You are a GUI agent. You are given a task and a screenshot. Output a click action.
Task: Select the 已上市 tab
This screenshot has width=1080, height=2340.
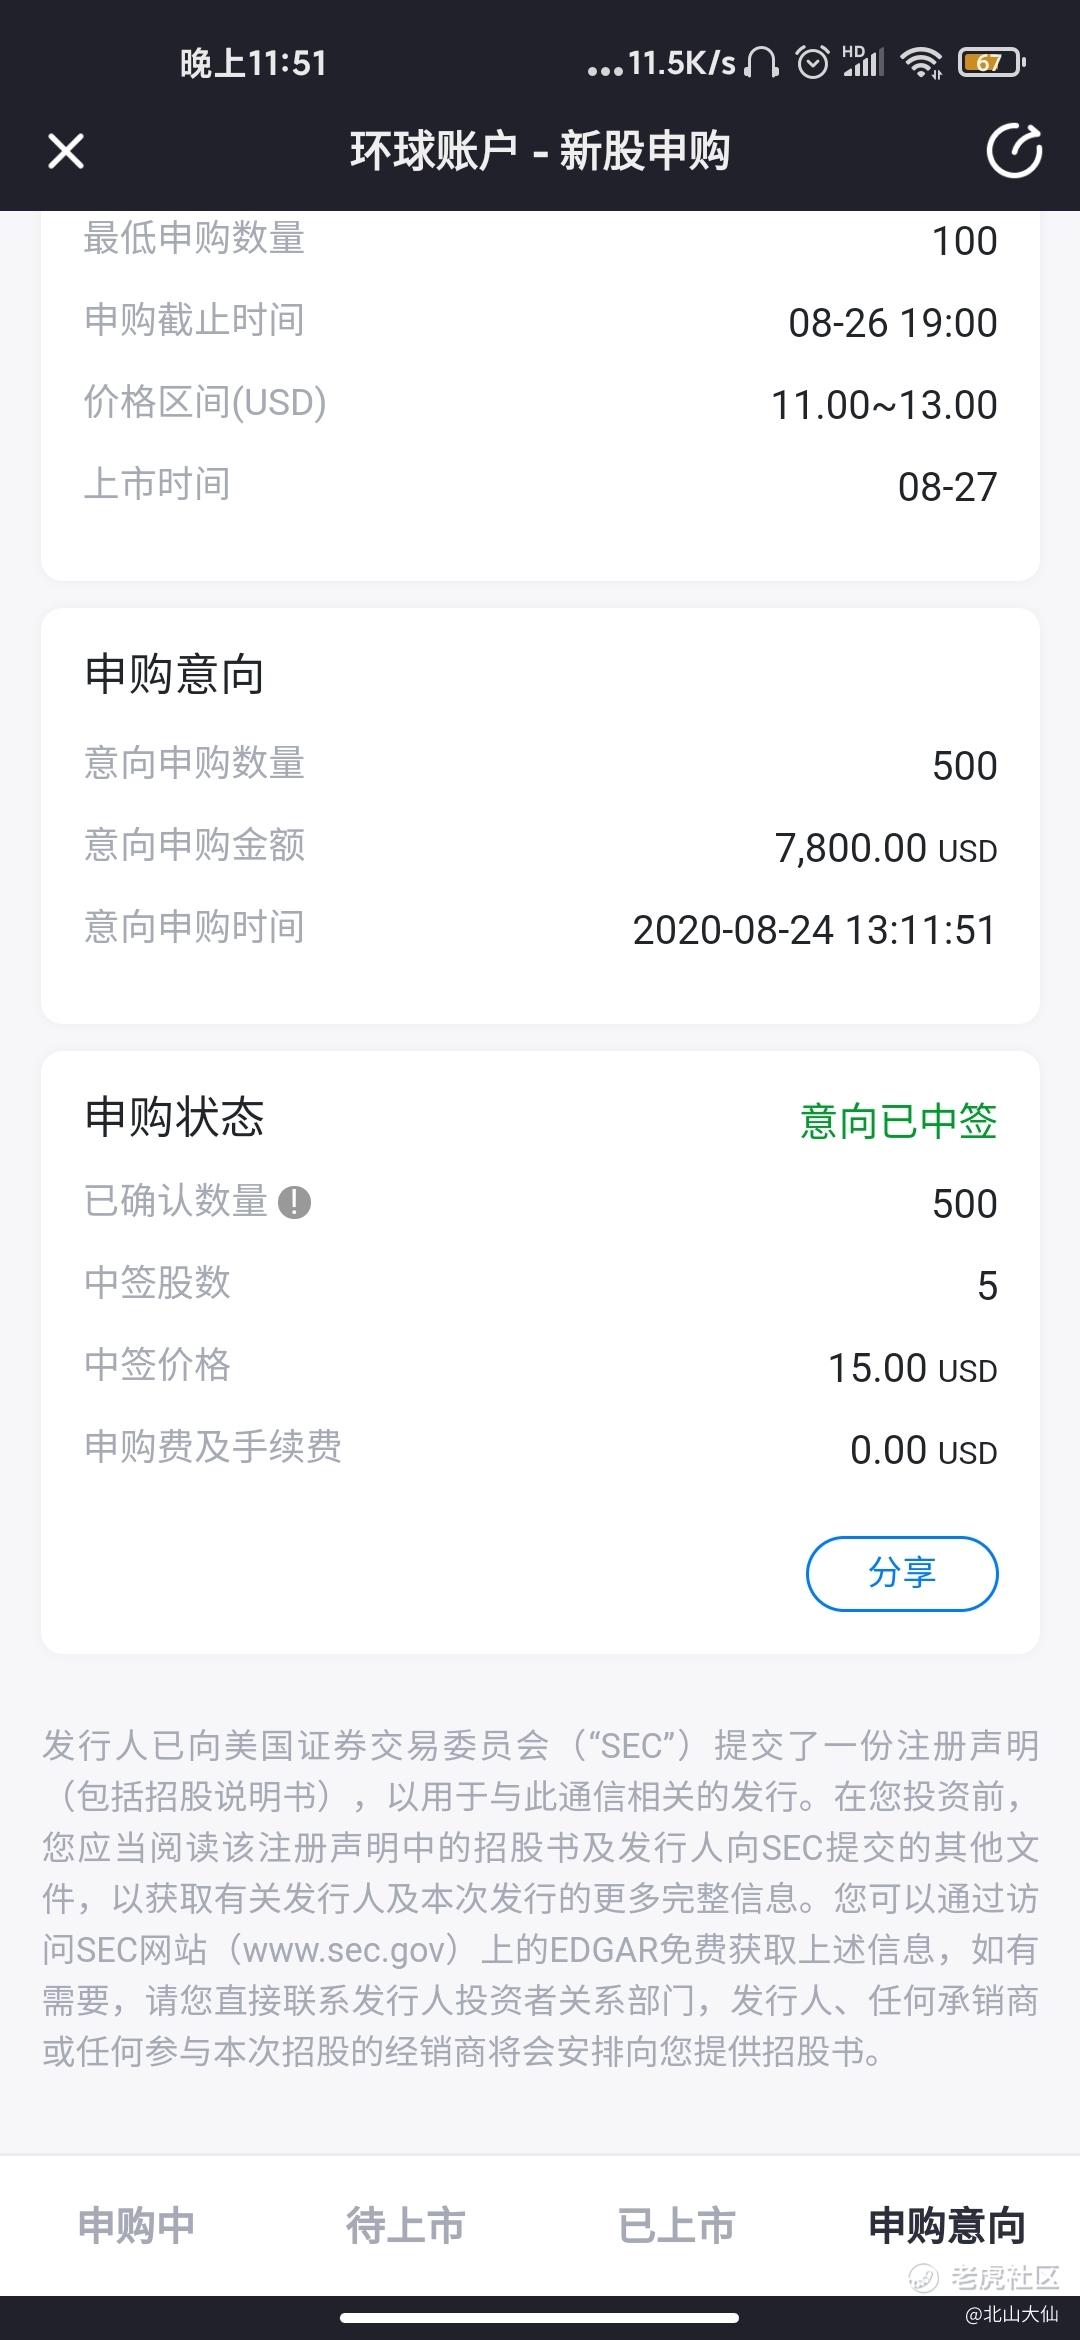point(676,2226)
